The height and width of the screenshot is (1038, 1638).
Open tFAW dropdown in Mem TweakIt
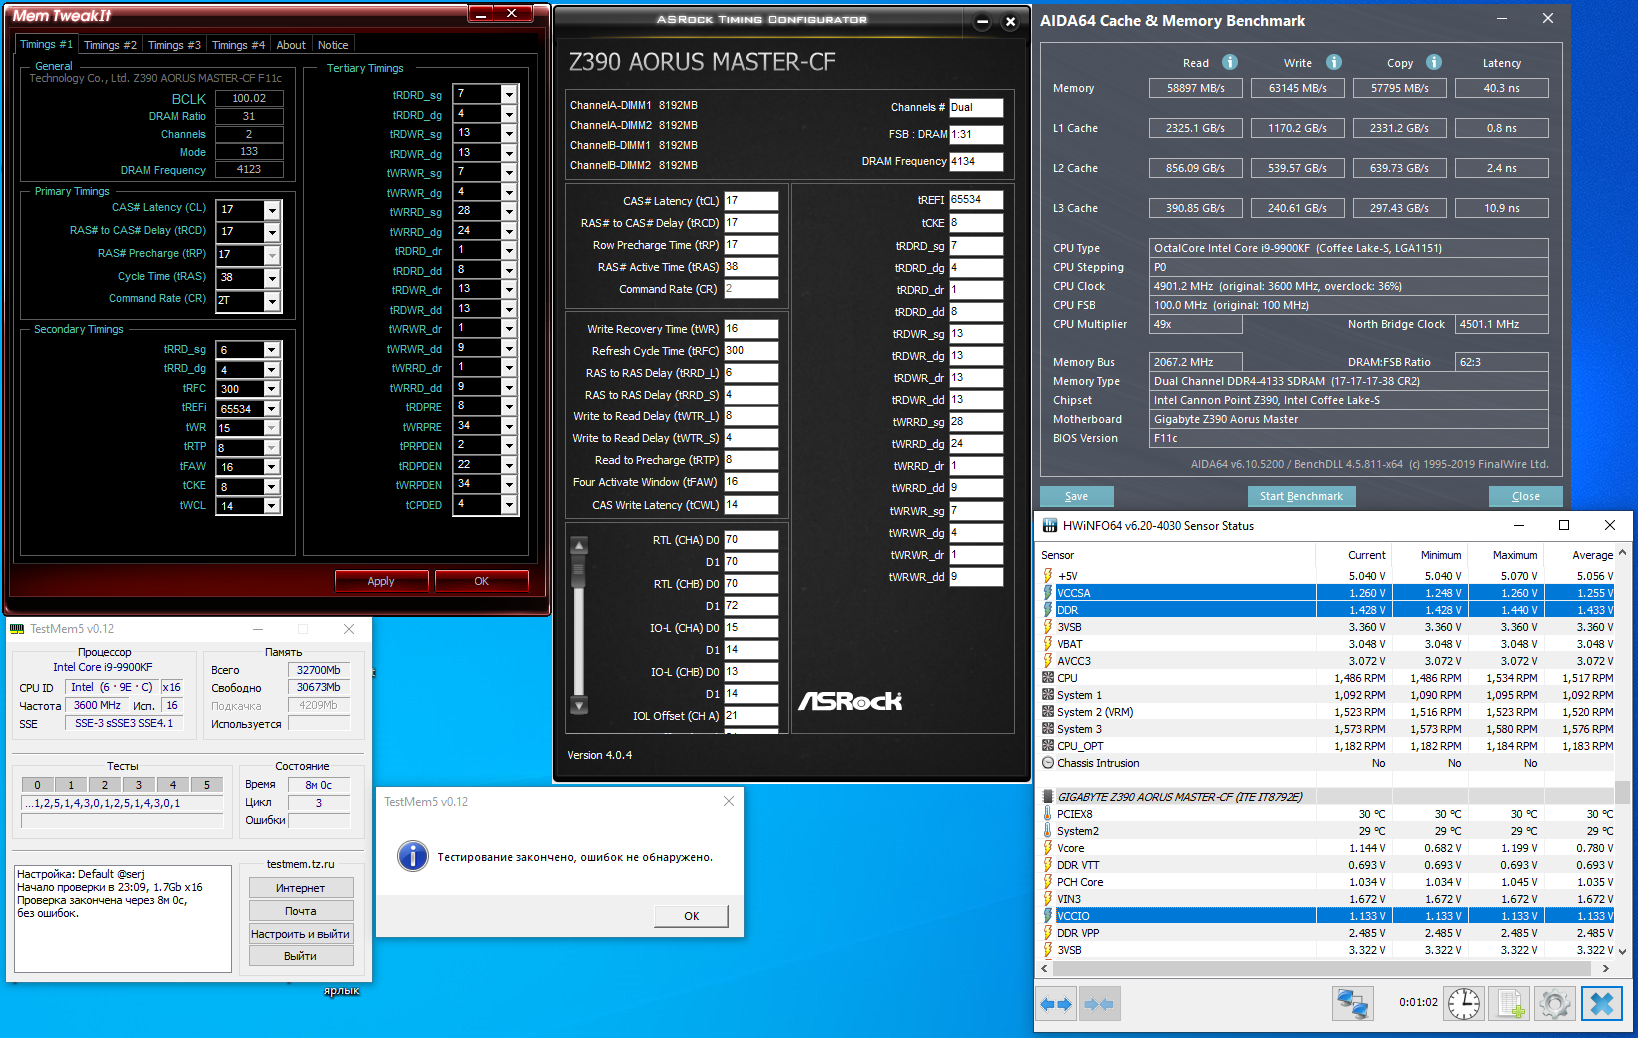click(272, 467)
